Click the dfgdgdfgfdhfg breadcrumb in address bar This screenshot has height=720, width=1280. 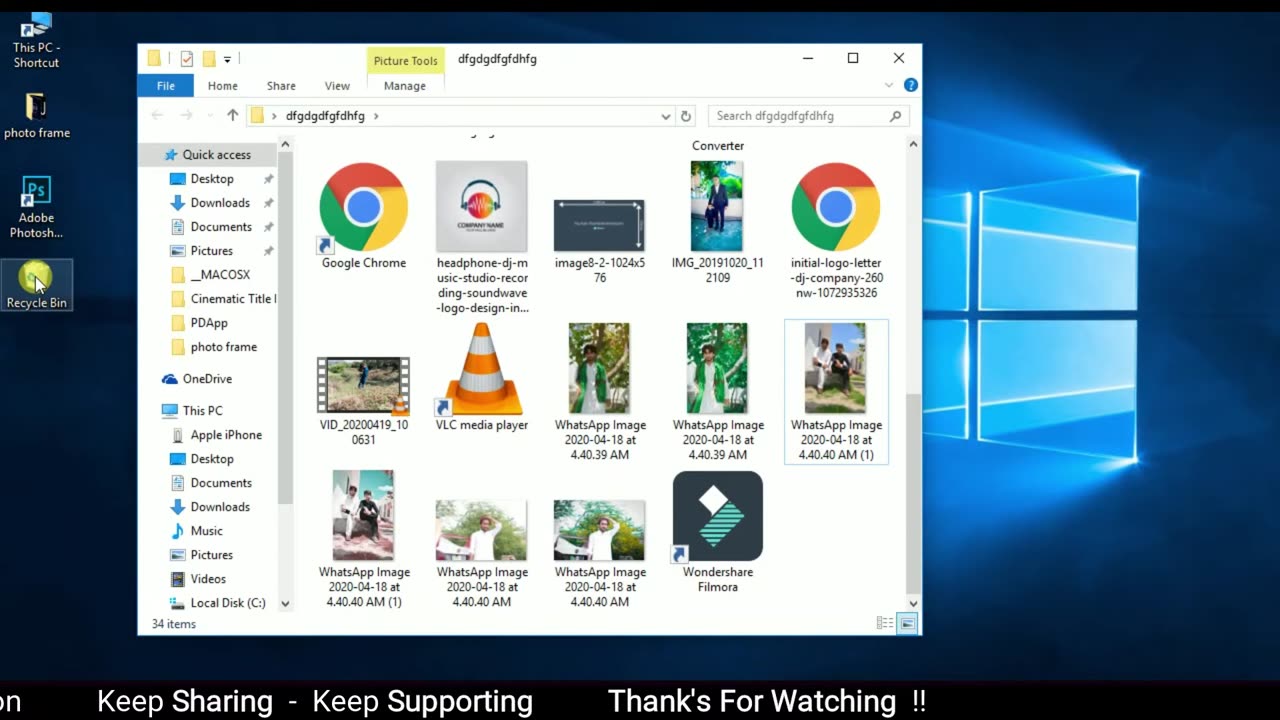[325, 116]
